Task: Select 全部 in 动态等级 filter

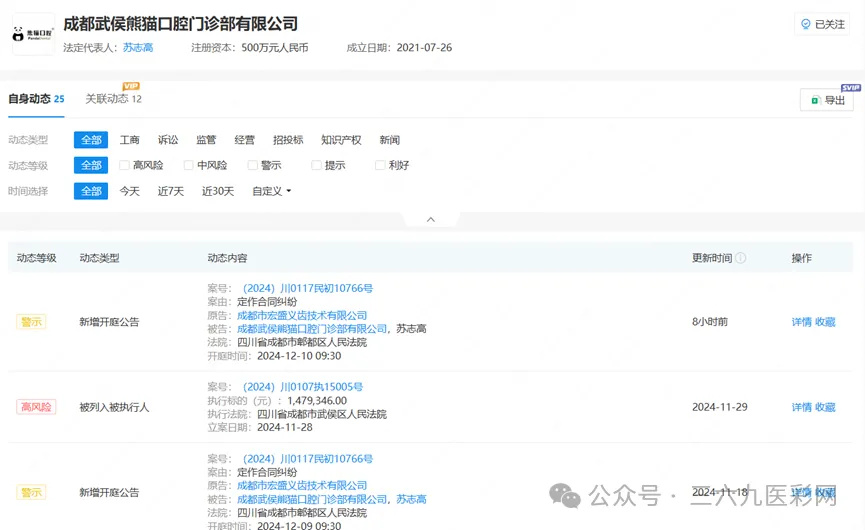Action: [x=91, y=165]
